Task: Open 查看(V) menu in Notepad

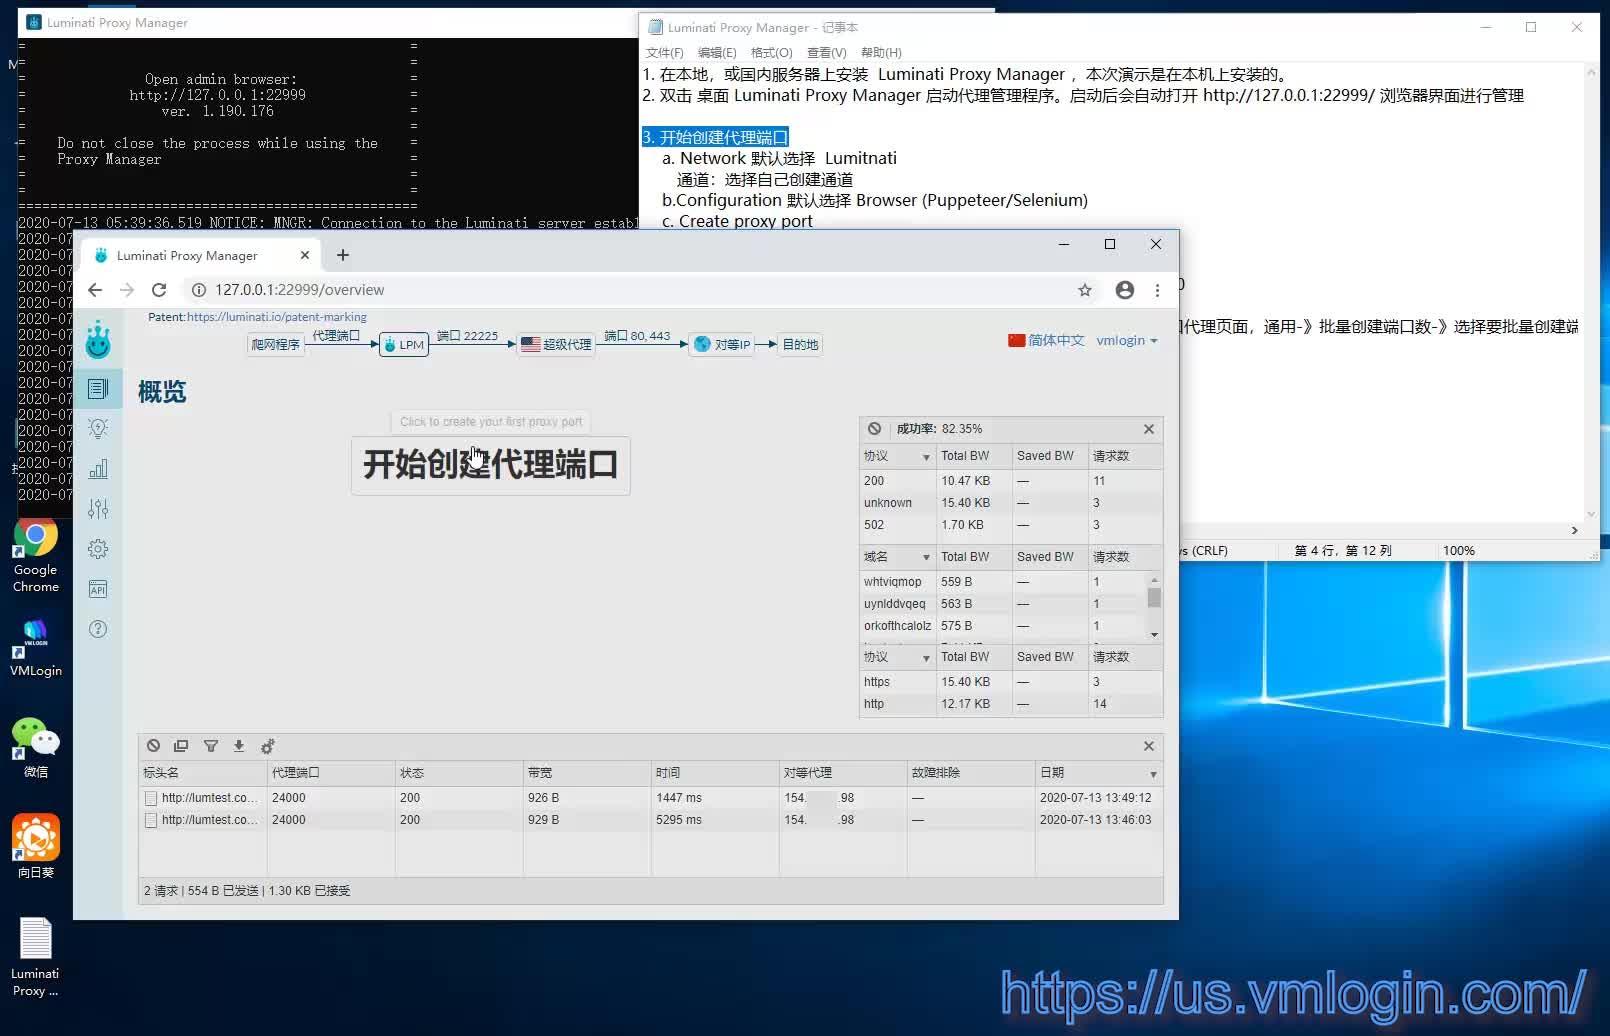Action: 827,53
